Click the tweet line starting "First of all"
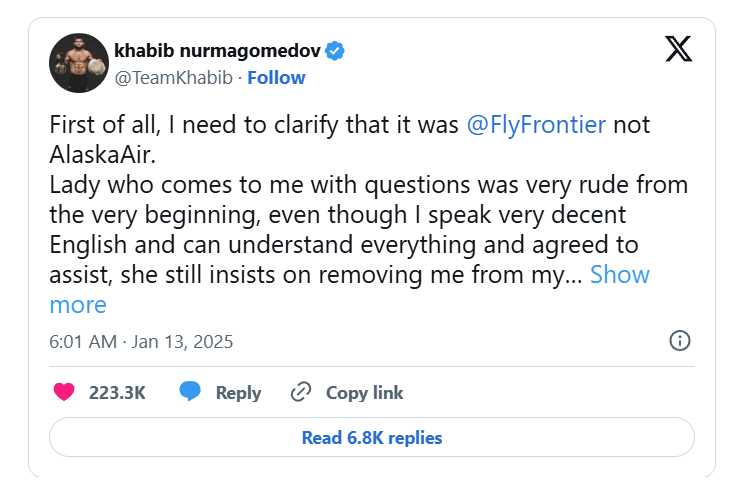Image resolution: width=739 pixels, height=500 pixels. coord(255,127)
